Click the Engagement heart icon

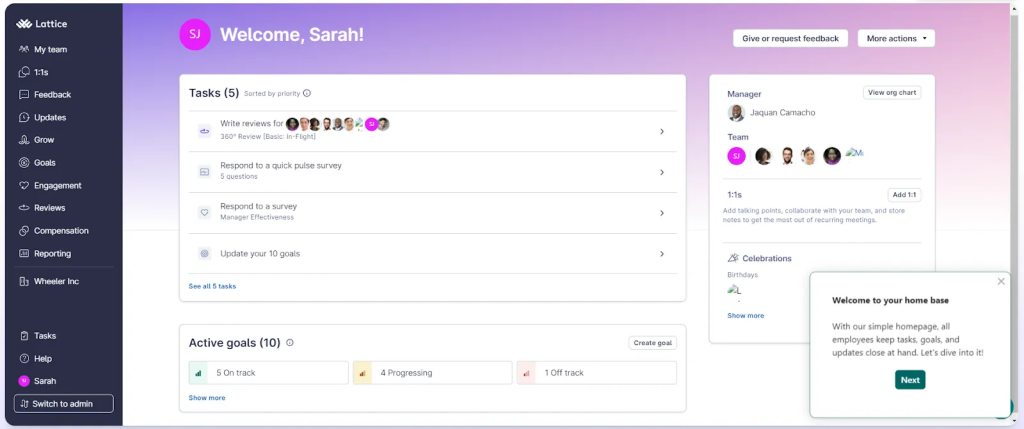pyautogui.click(x=24, y=186)
